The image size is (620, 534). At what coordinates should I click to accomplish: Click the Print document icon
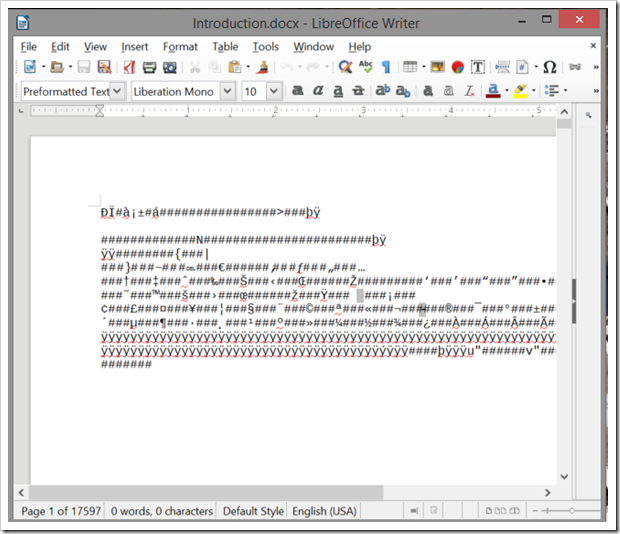pos(149,68)
